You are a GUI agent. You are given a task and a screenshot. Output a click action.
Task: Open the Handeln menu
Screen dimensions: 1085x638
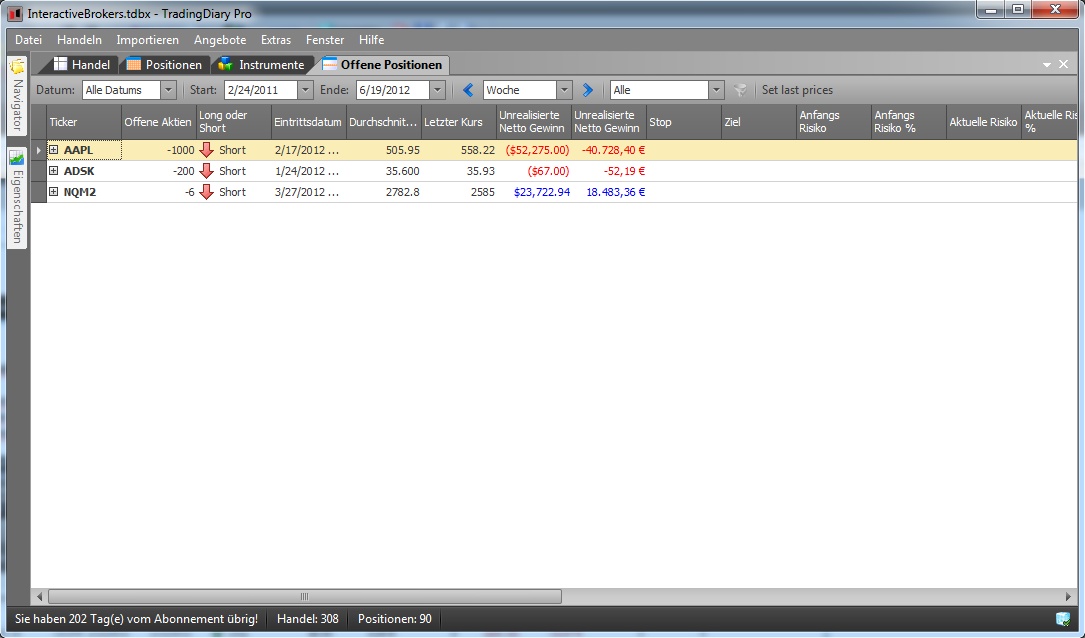80,40
